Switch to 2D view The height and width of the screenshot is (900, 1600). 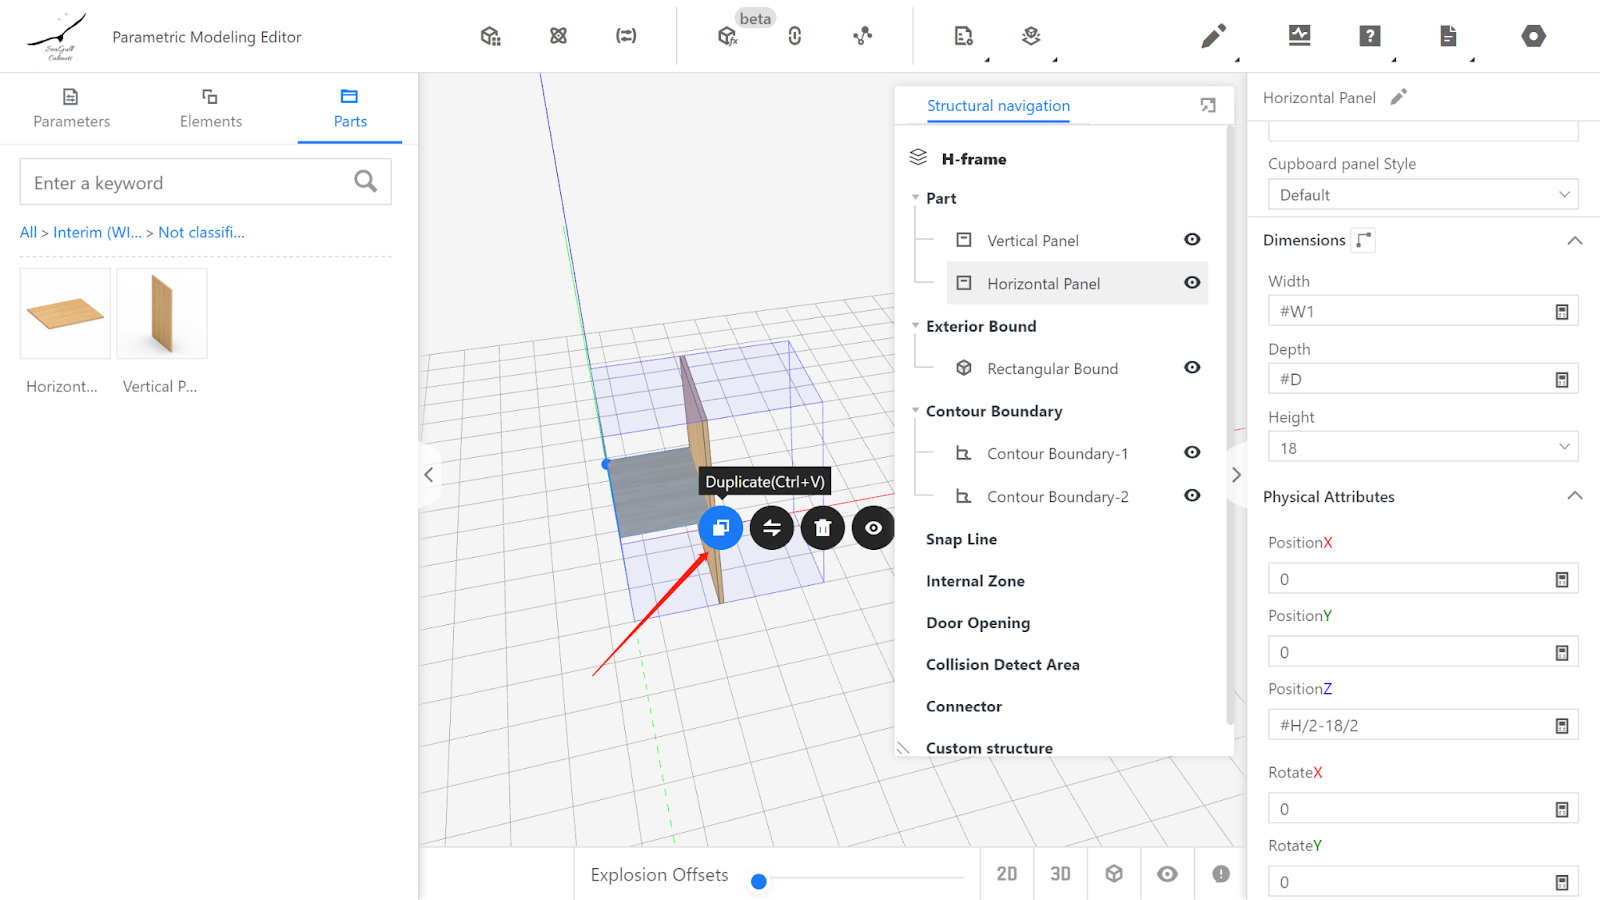pos(1007,874)
